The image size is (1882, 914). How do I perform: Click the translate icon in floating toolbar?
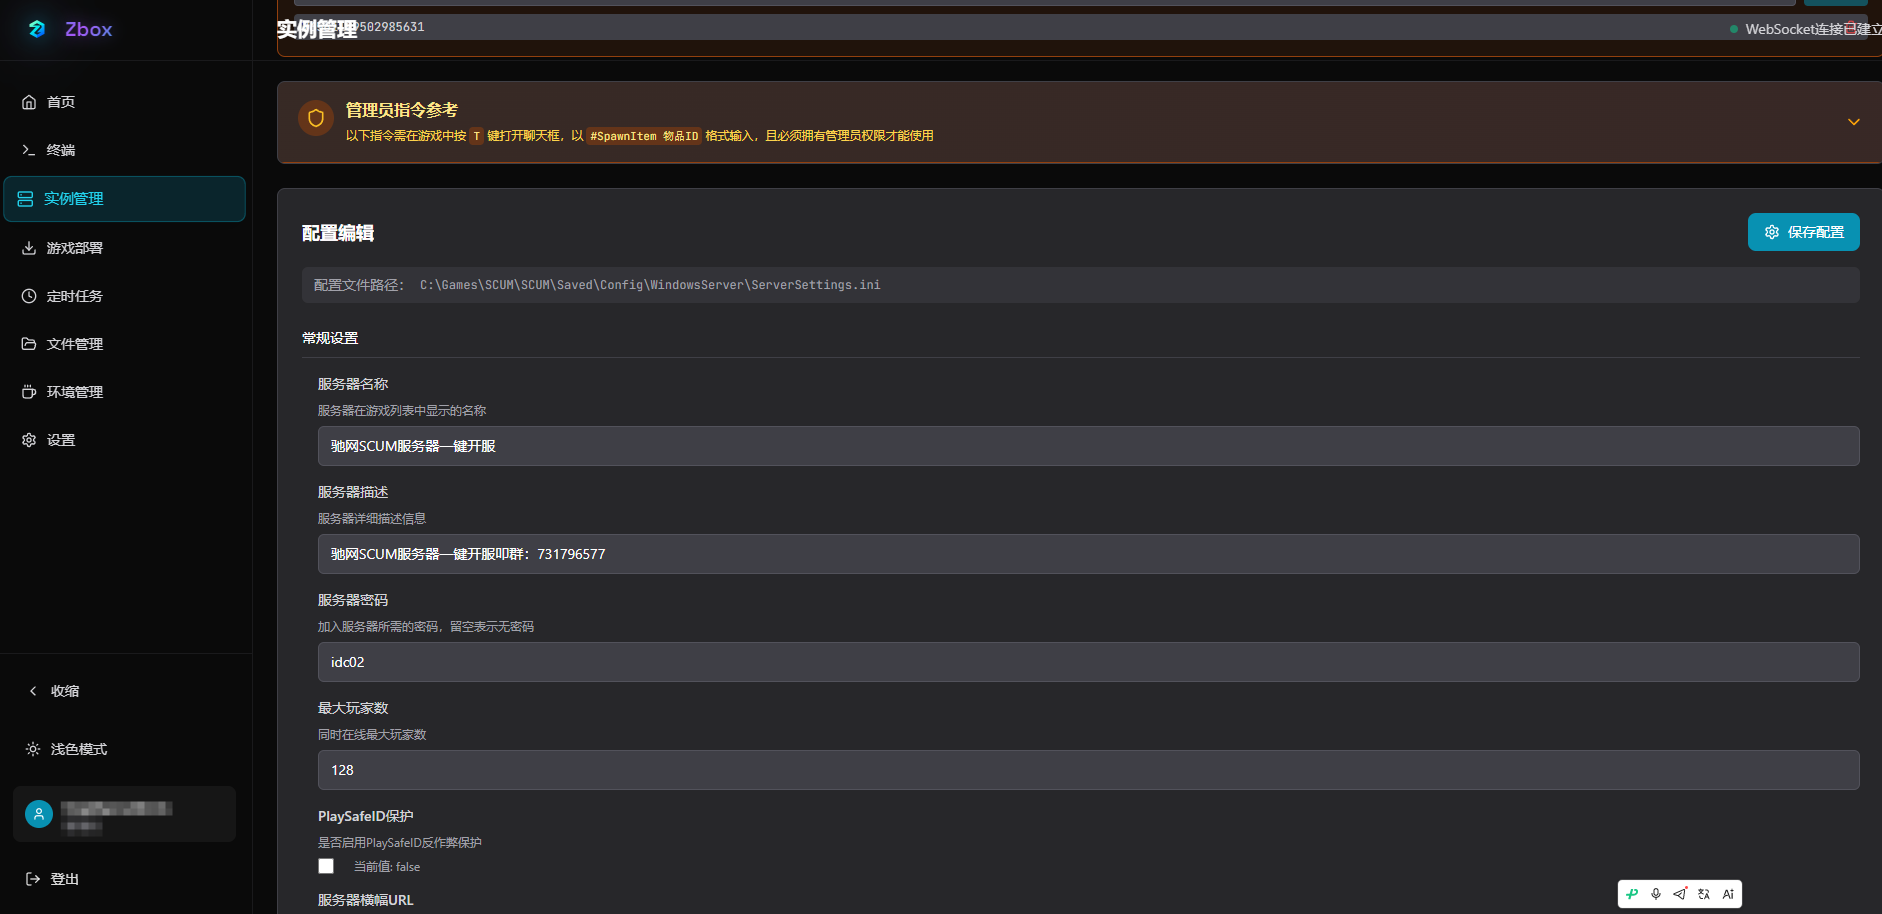[1704, 894]
